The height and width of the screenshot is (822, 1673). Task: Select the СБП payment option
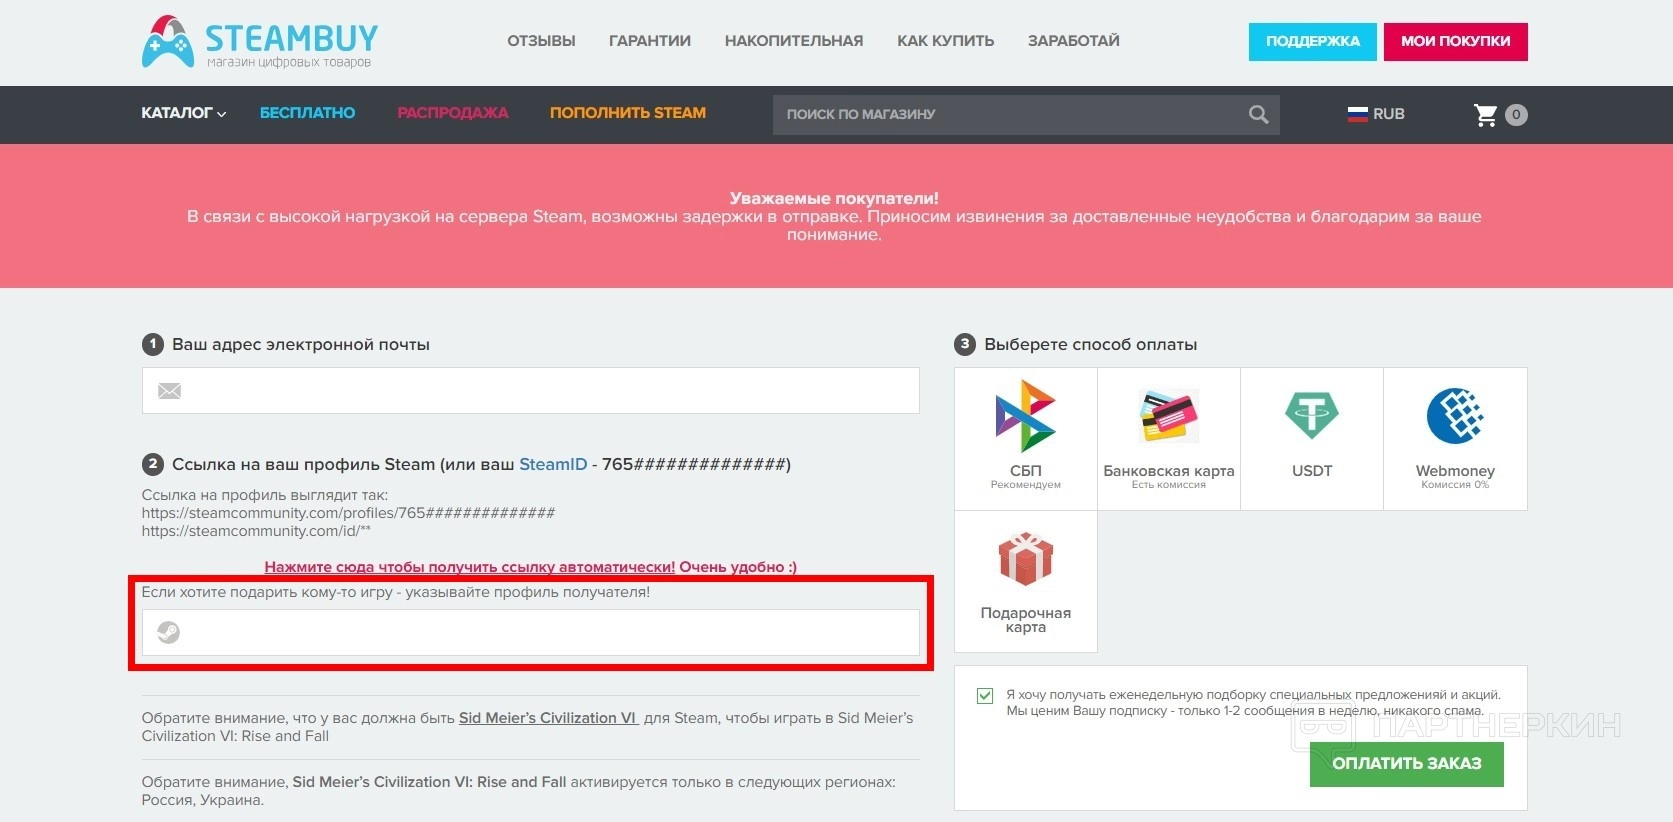point(1026,439)
